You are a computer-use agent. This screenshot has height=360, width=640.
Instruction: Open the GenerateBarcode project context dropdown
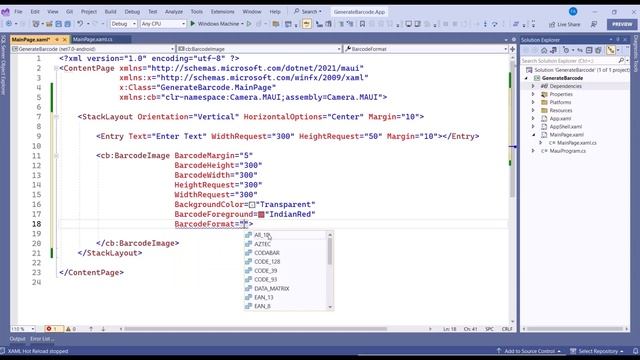tap(93, 49)
